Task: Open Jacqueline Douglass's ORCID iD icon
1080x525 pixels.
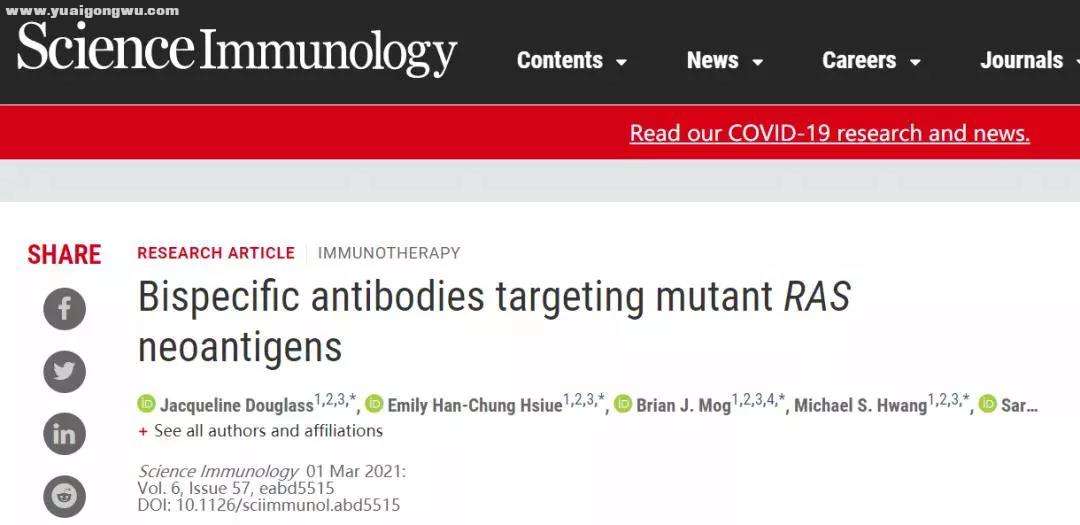Action: (147, 404)
